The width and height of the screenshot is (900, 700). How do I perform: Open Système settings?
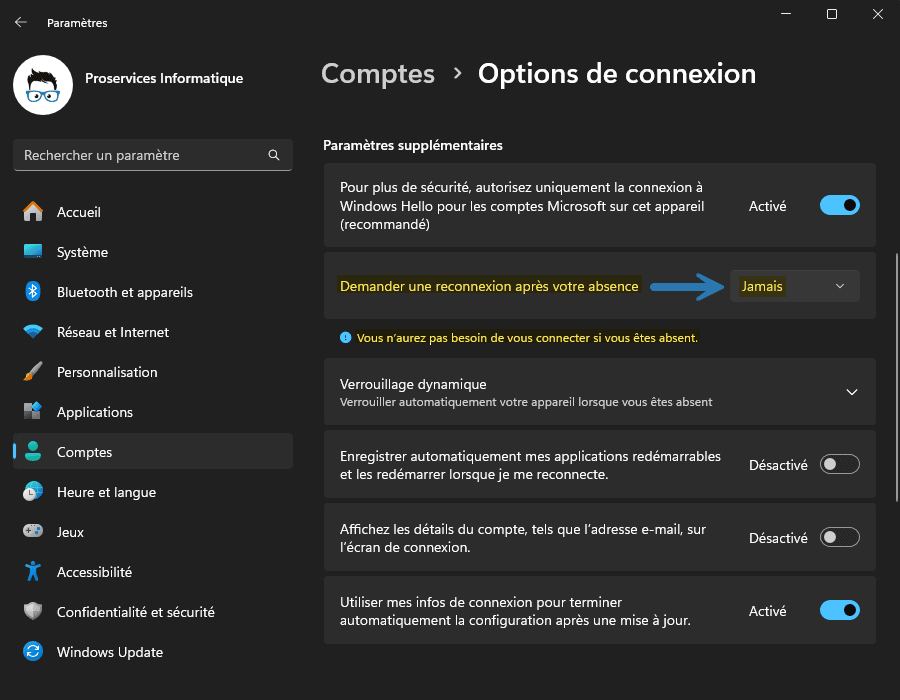84,252
